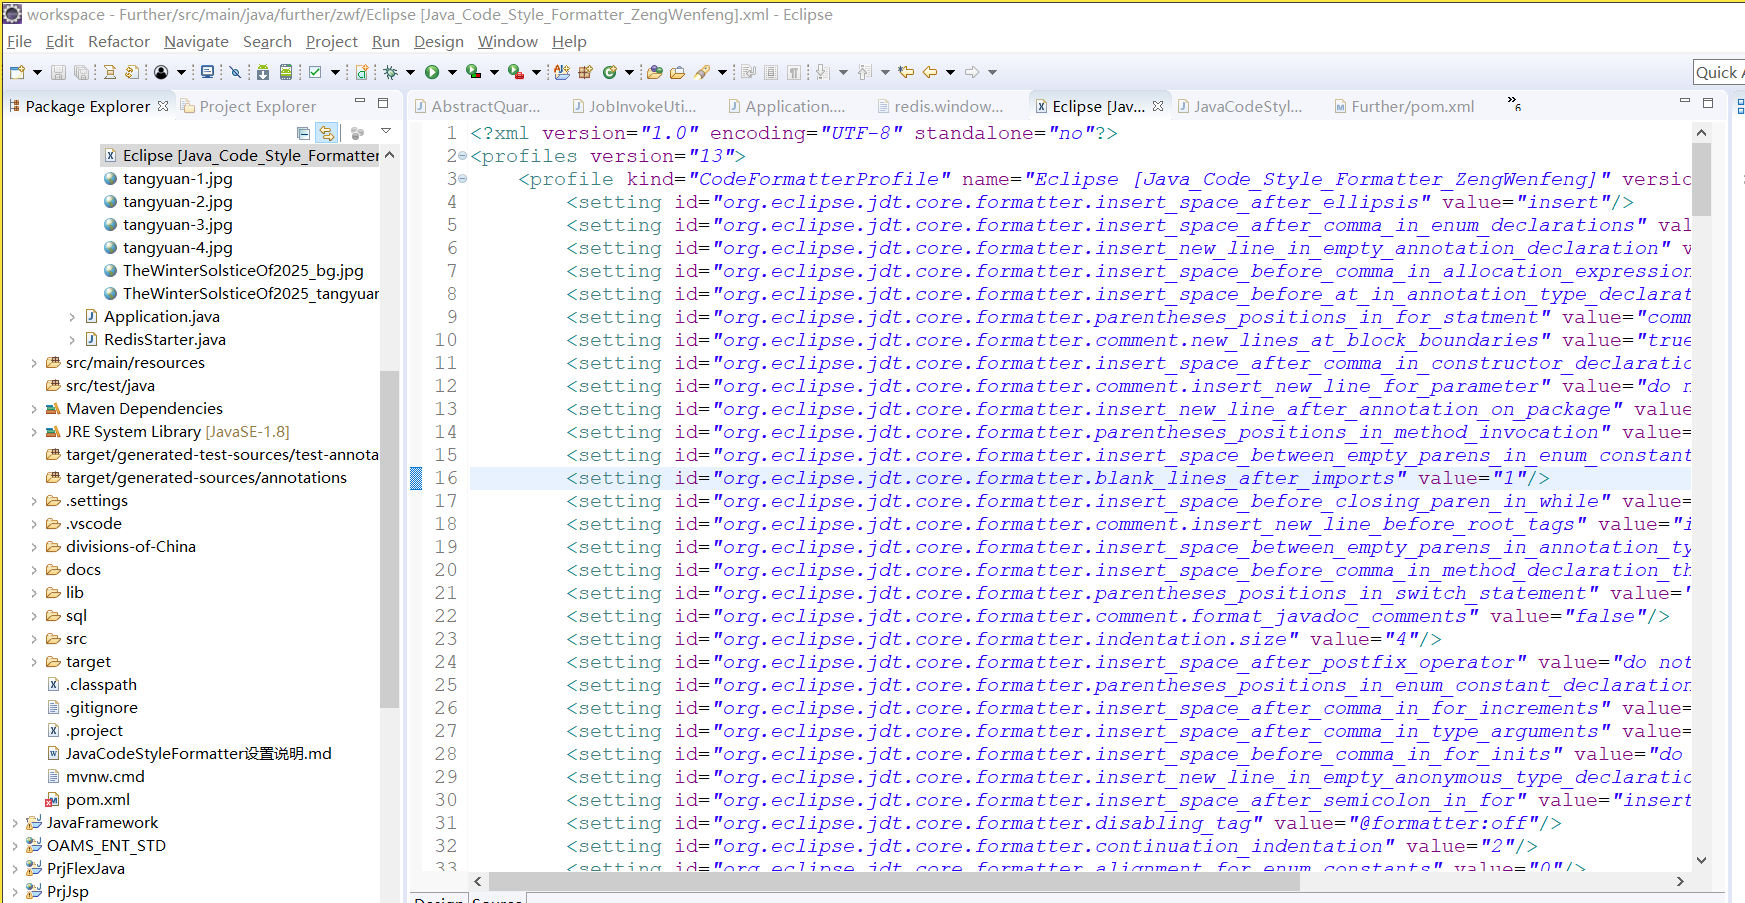1745x903 pixels.
Task: Click the profile user icon in toolbar
Action: click(x=161, y=72)
